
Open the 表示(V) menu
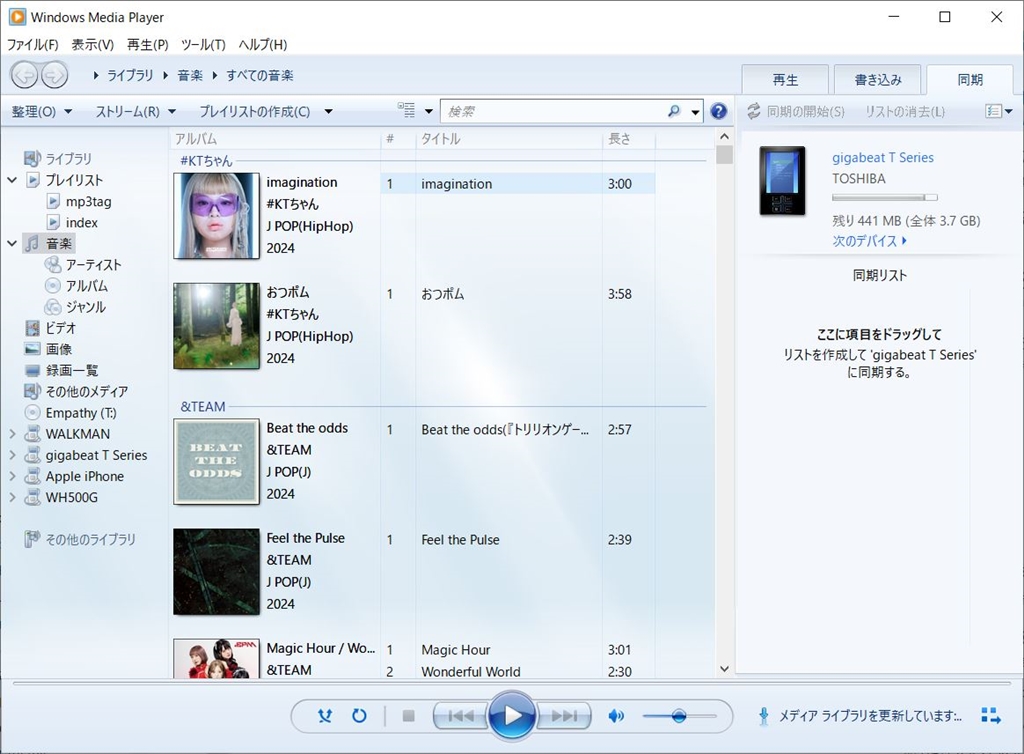92,44
